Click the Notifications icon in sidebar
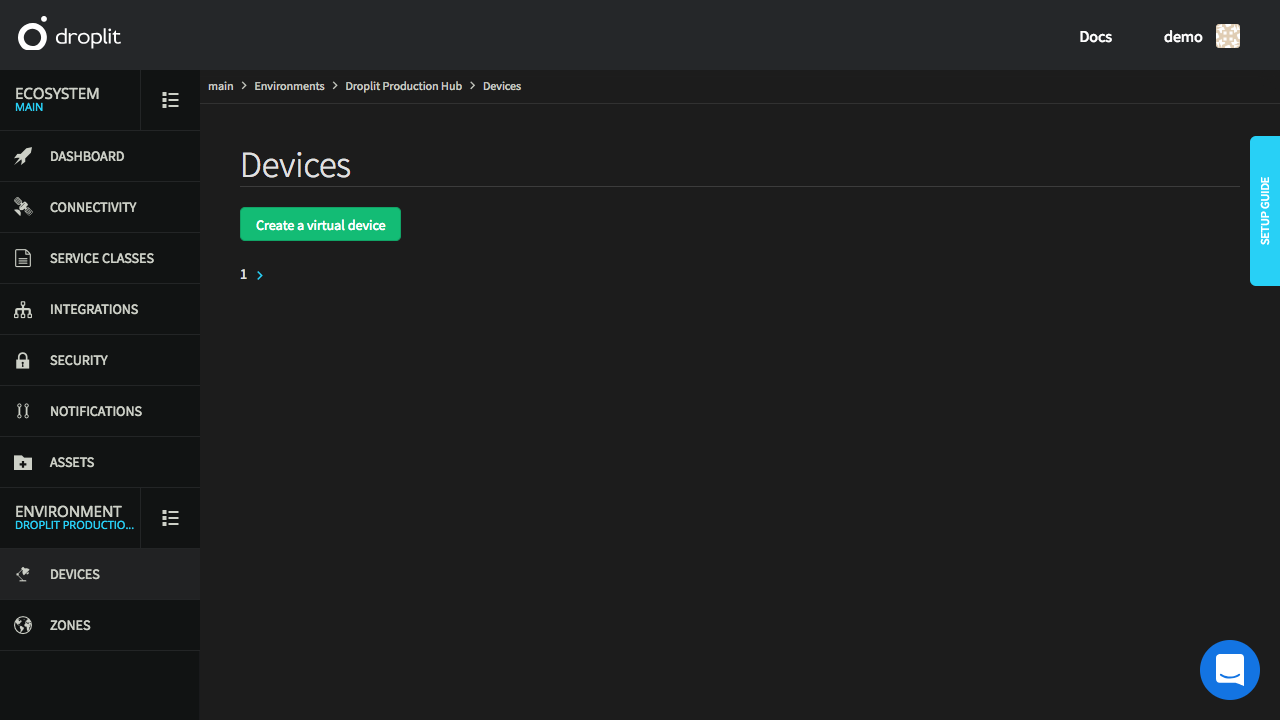Screen dimensions: 1280x720 click(23, 411)
